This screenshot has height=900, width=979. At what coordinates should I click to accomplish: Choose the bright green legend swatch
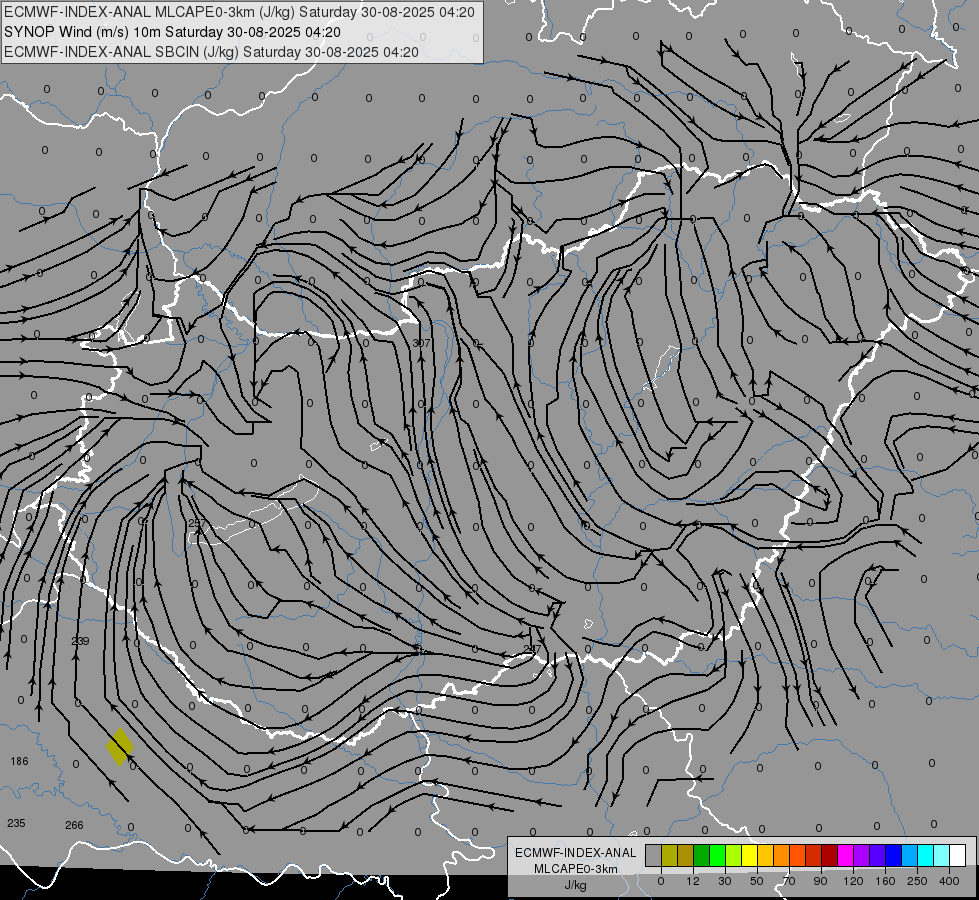[x=718, y=855]
